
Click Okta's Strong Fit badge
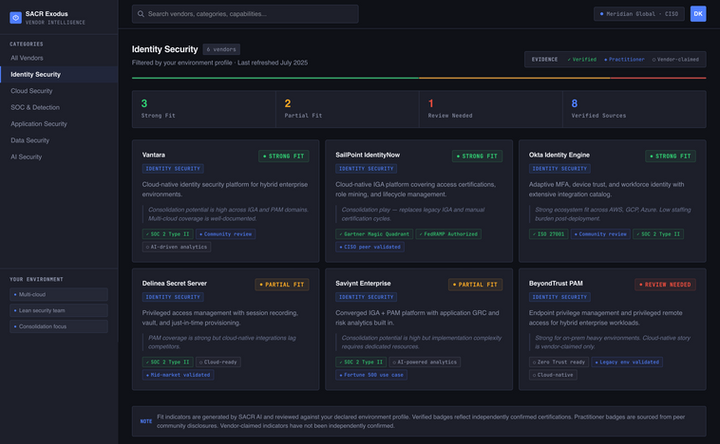670,156
